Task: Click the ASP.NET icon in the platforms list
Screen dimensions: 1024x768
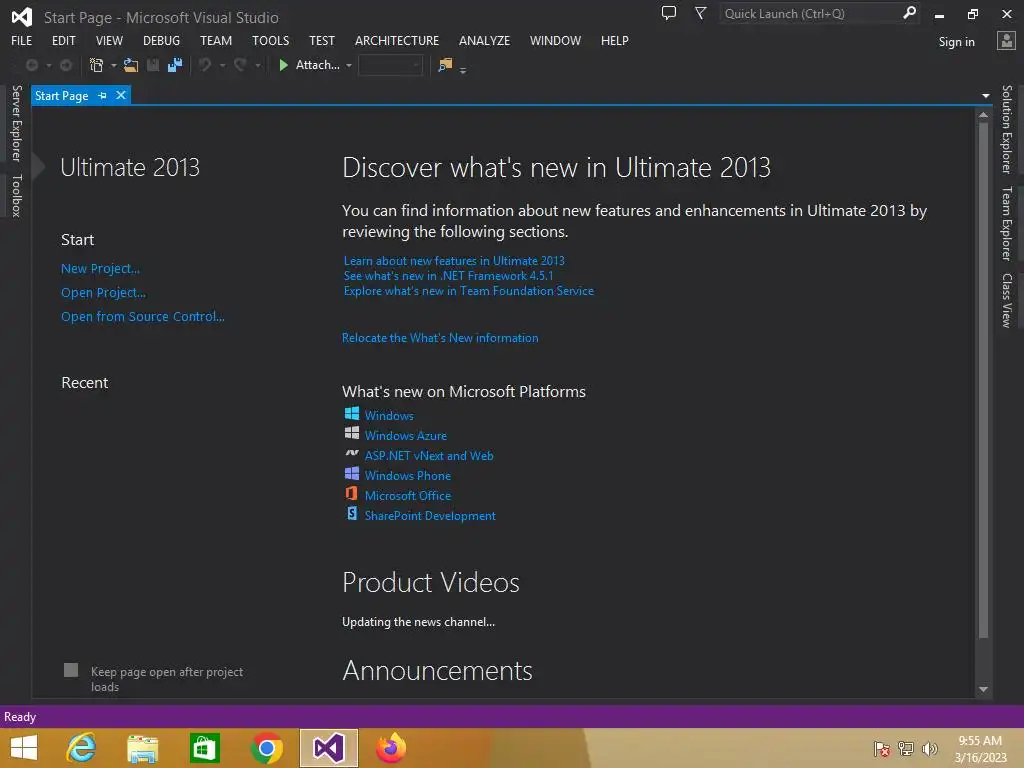Action: [351, 453]
